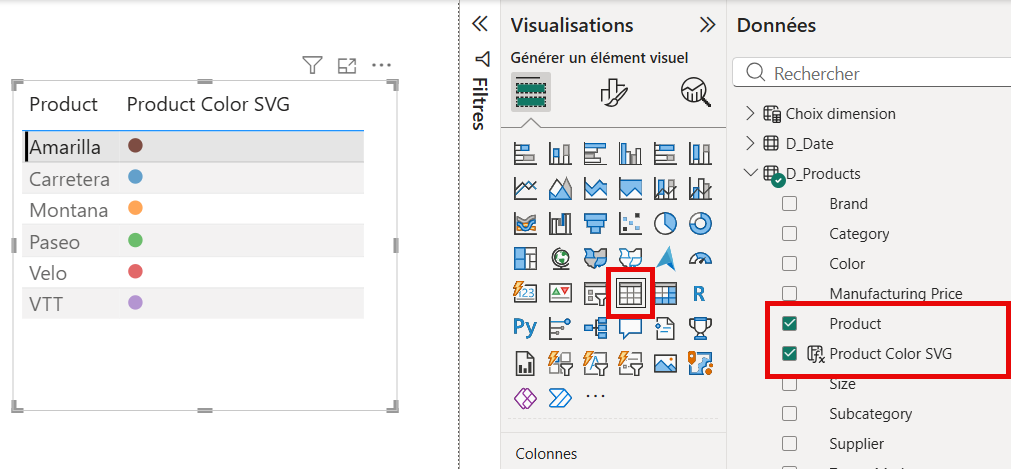The height and width of the screenshot is (469, 1011).
Task: Select the R script visual
Action: coord(699,293)
